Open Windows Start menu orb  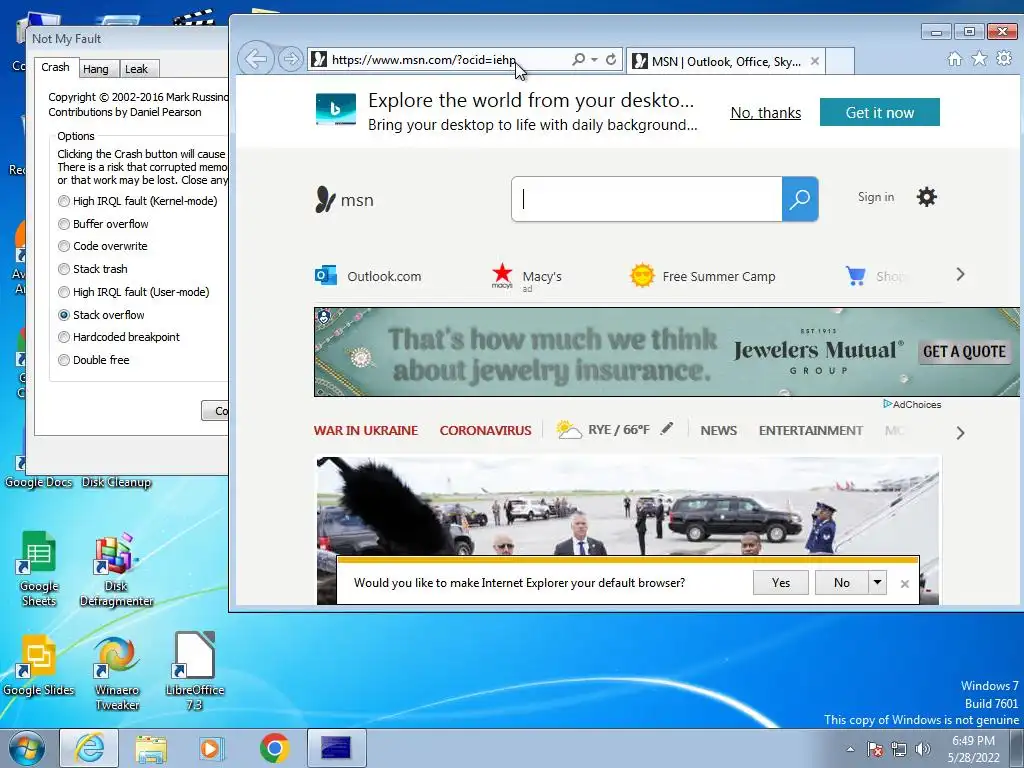point(27,748)
